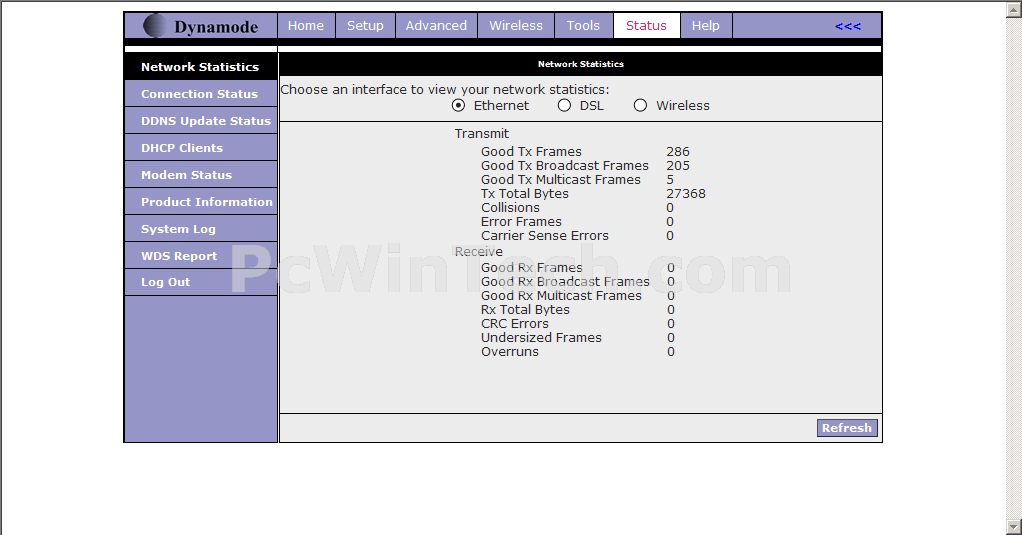This screenshot has height=535, width=1022.
Task: Open the Tools tab
Action: click(583, 25)
